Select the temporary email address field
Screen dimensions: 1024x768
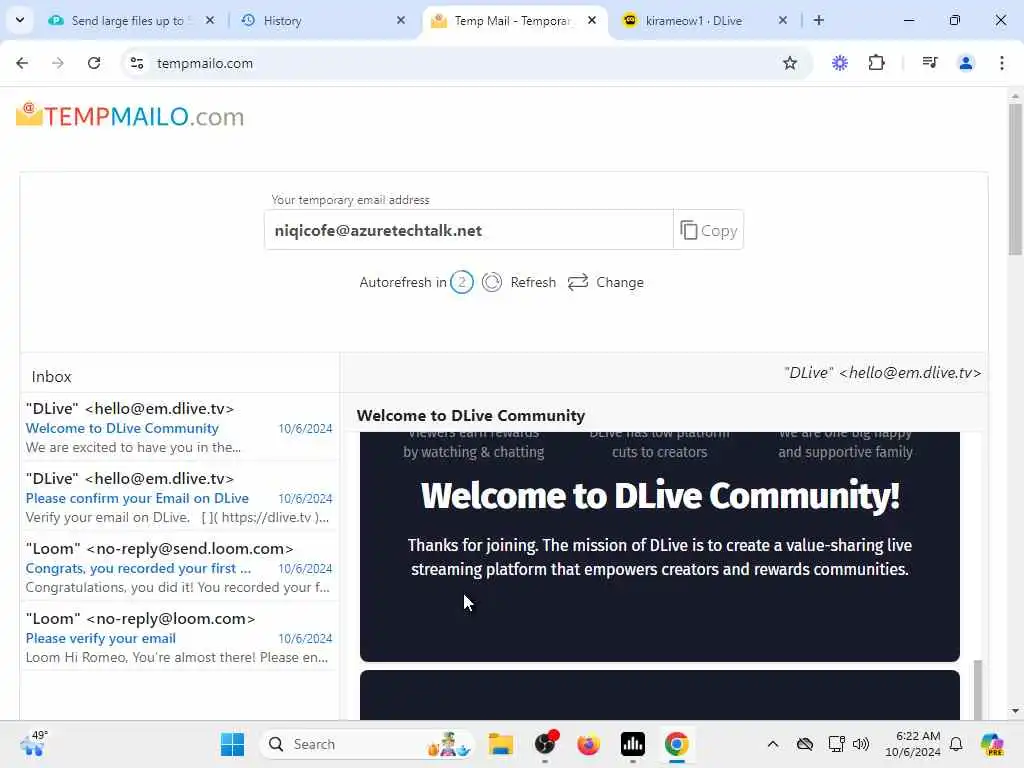468,230
